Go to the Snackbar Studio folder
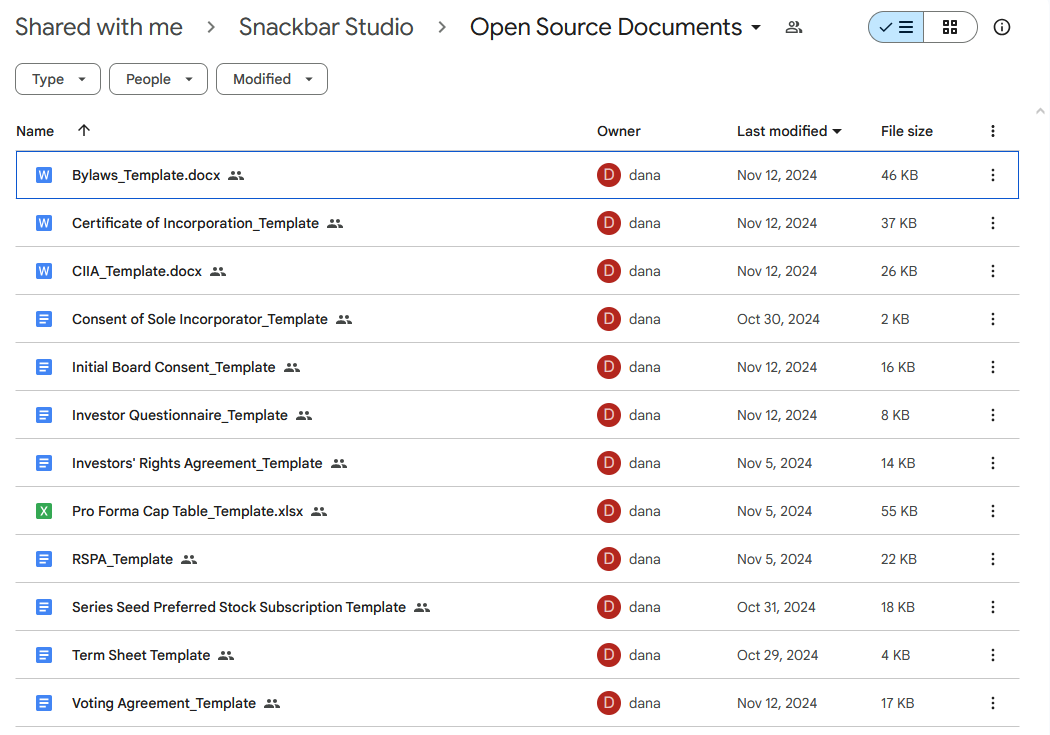Screen dimensions: 1050x735 (326, 27)
